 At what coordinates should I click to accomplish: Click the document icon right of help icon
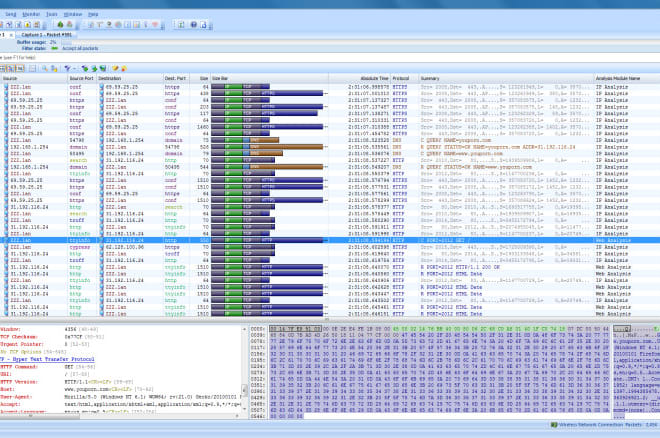coord(203,25)
